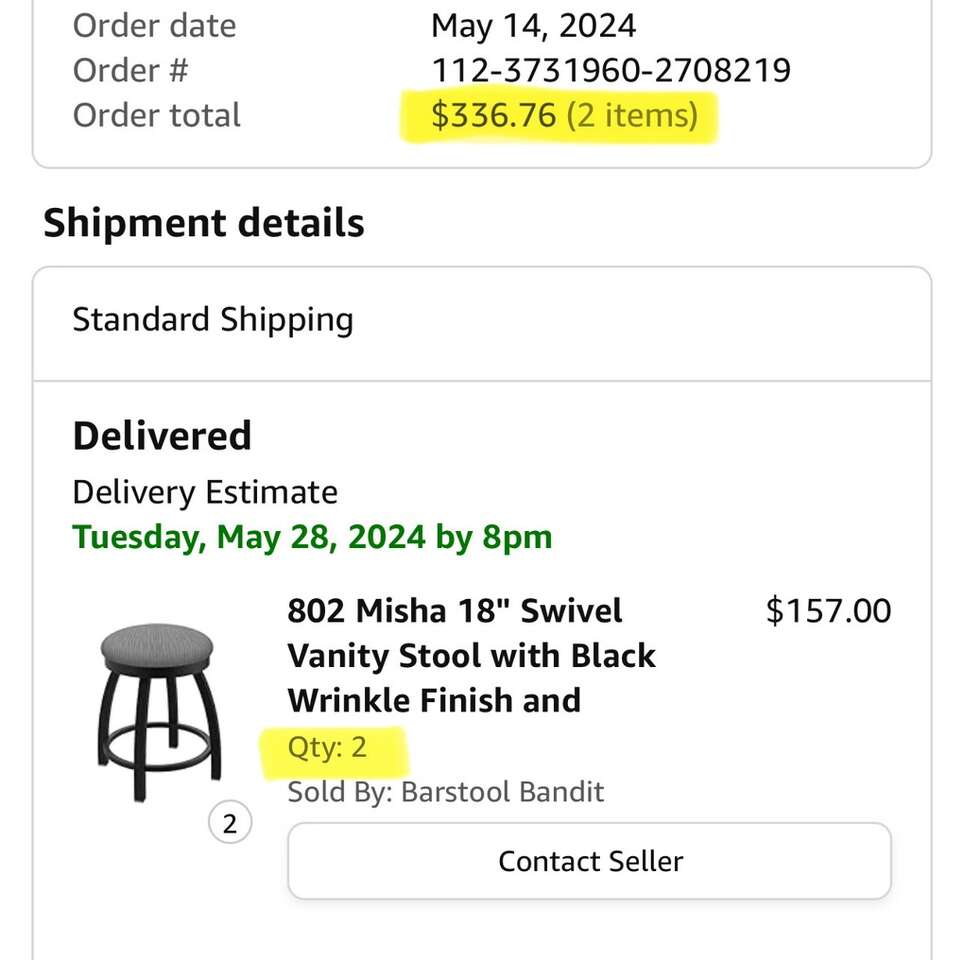Open the Misha Swivel Vanity Stool product title
The width and height of the screenshot is (964, 960).
coord(471,655)
